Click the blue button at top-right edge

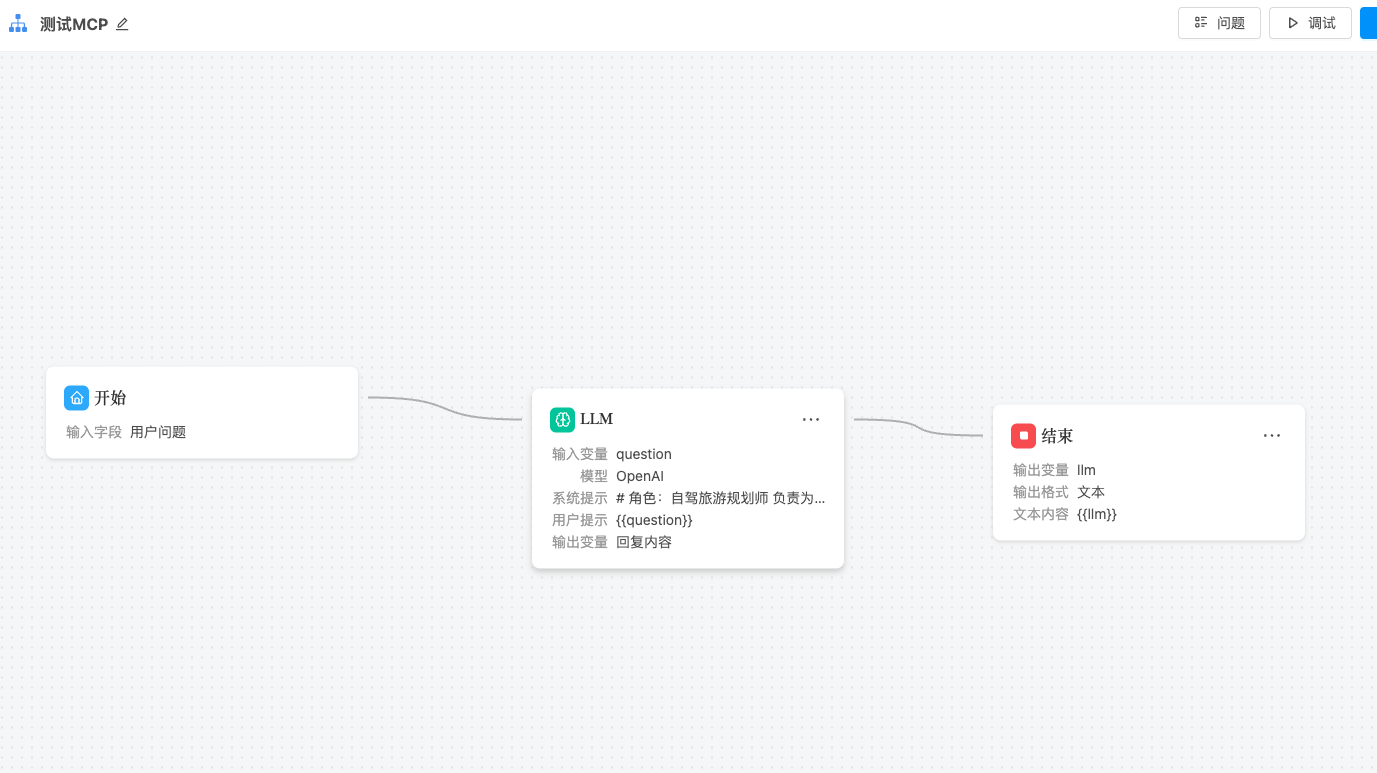click(1368, 23)
